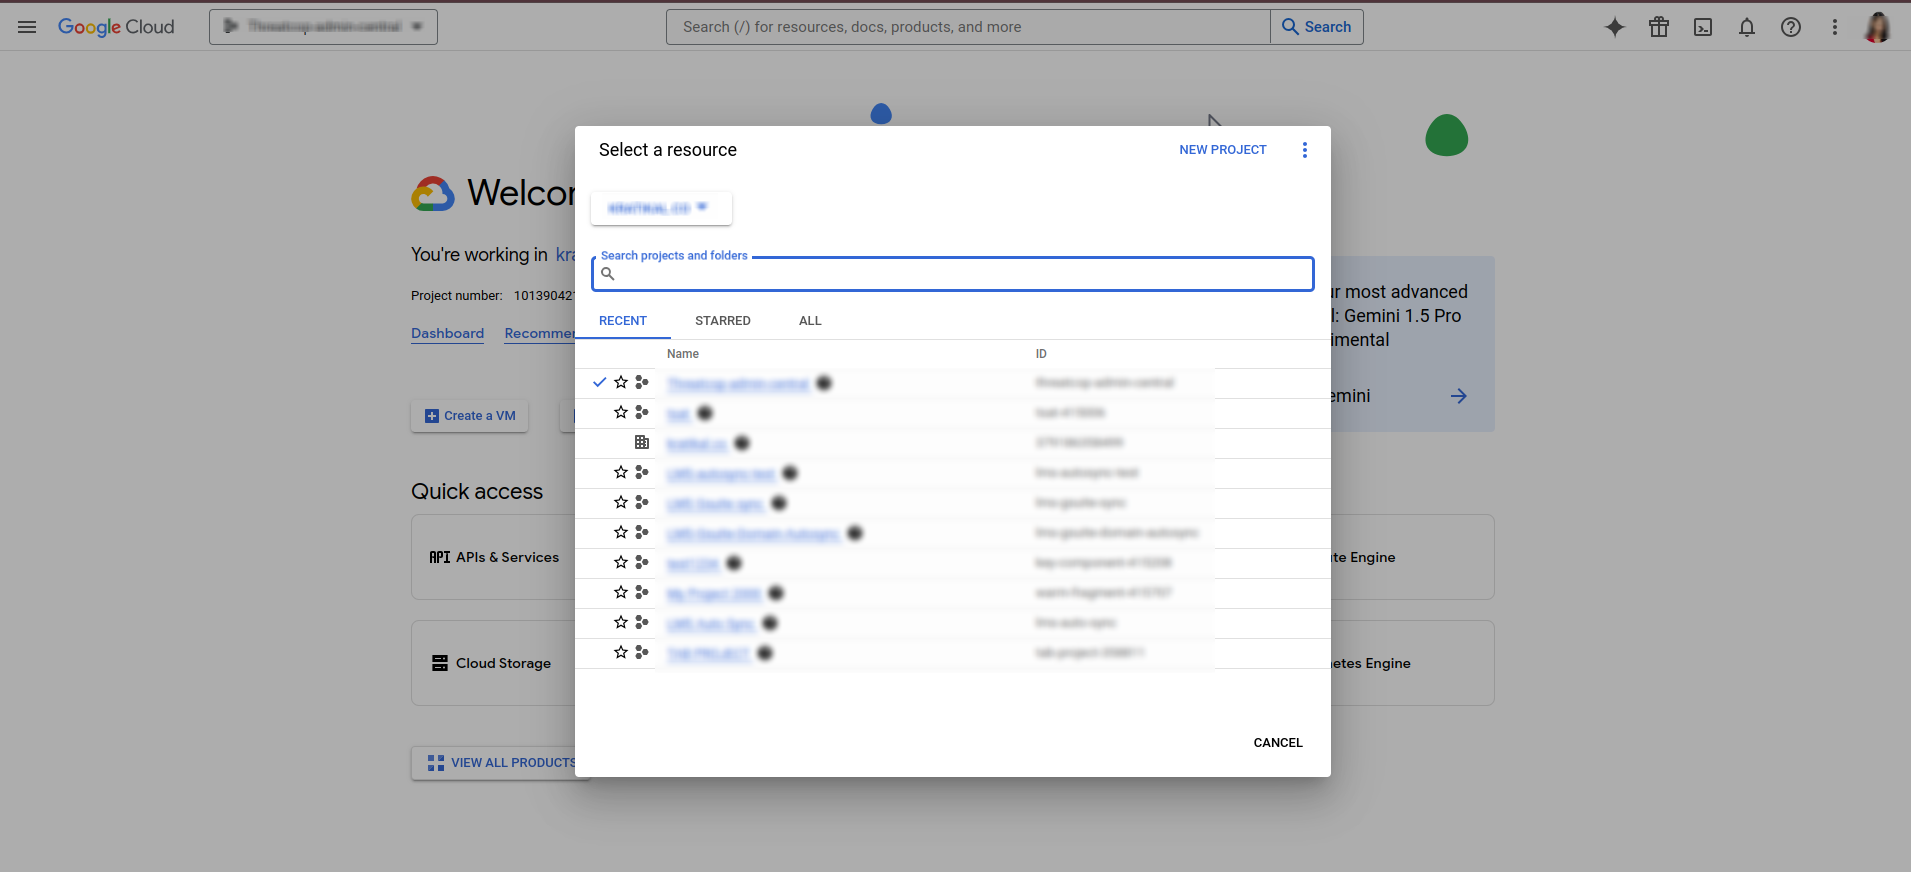Star the Threatcop-admin-central project

(x=621, y=382)
